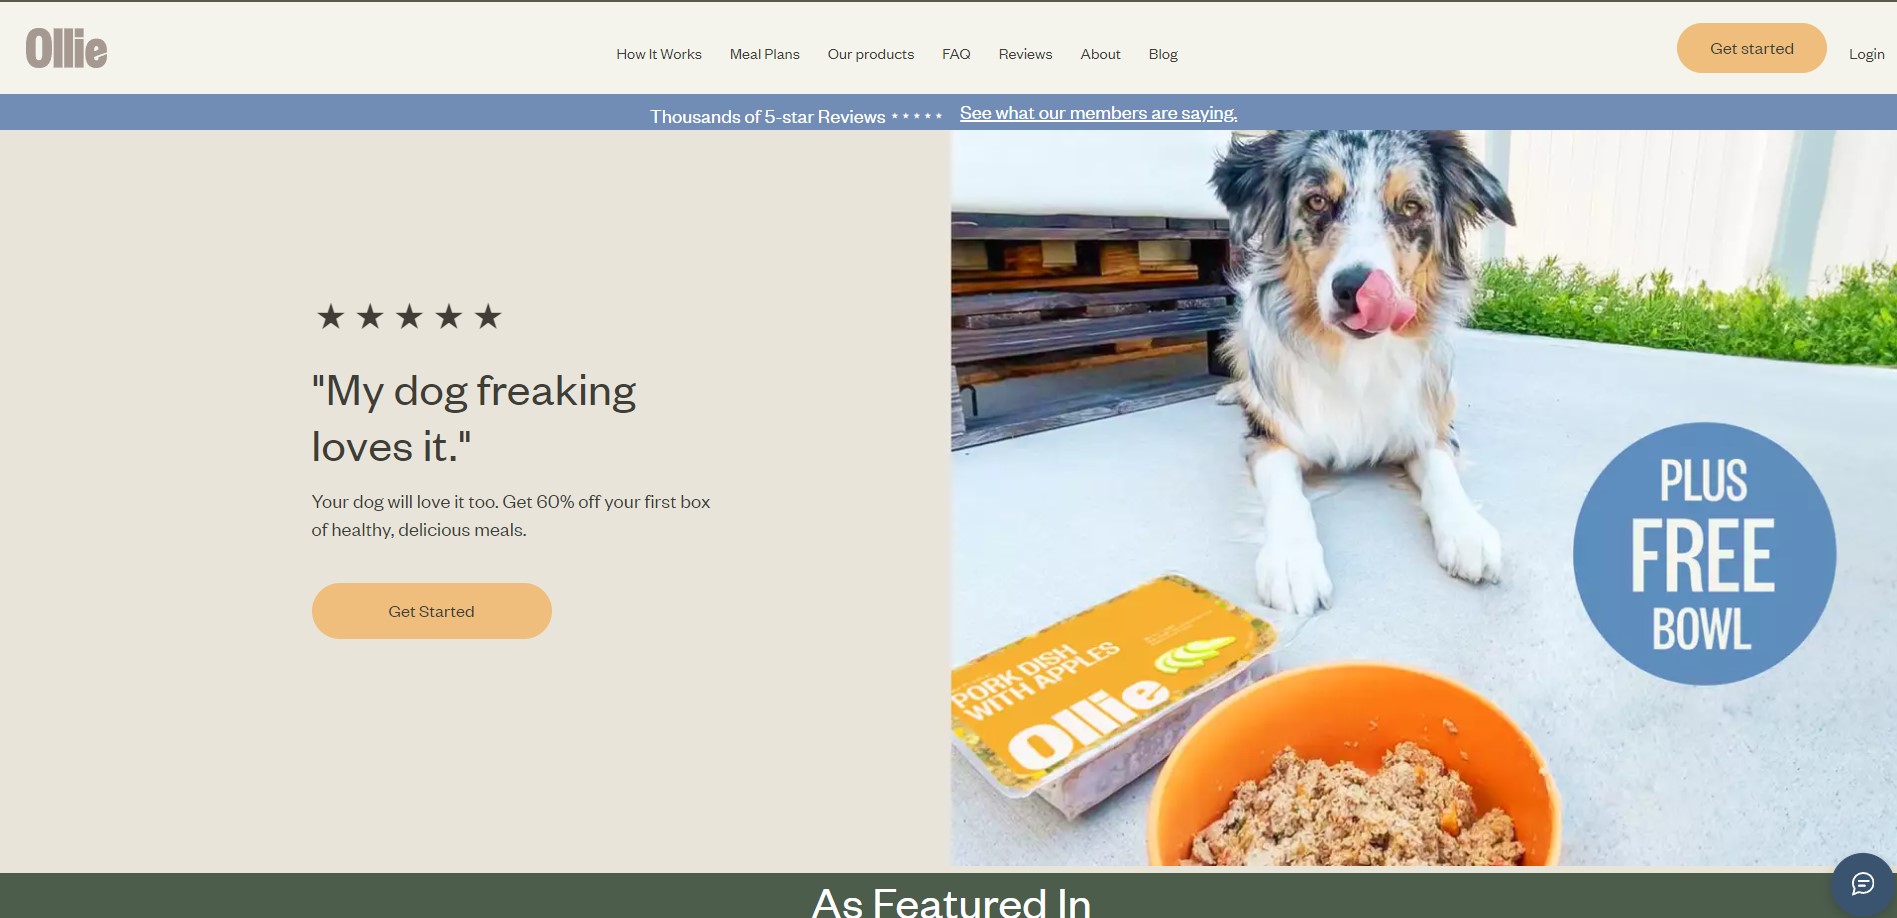
Task: Click the dog photo hero image
Action: [1423, 498]
